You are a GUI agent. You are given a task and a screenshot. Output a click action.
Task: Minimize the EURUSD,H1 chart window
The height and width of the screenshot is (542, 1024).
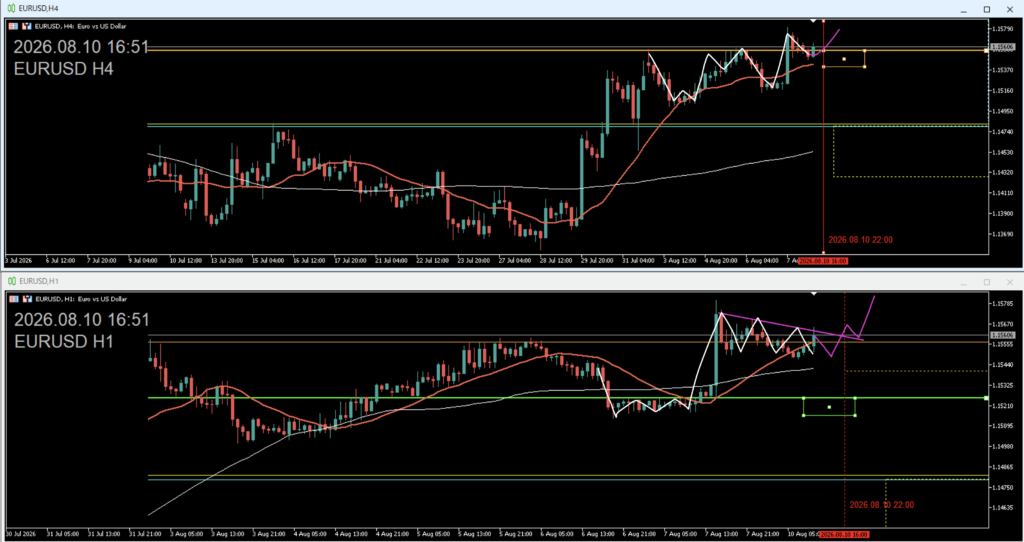click(964, 281)
